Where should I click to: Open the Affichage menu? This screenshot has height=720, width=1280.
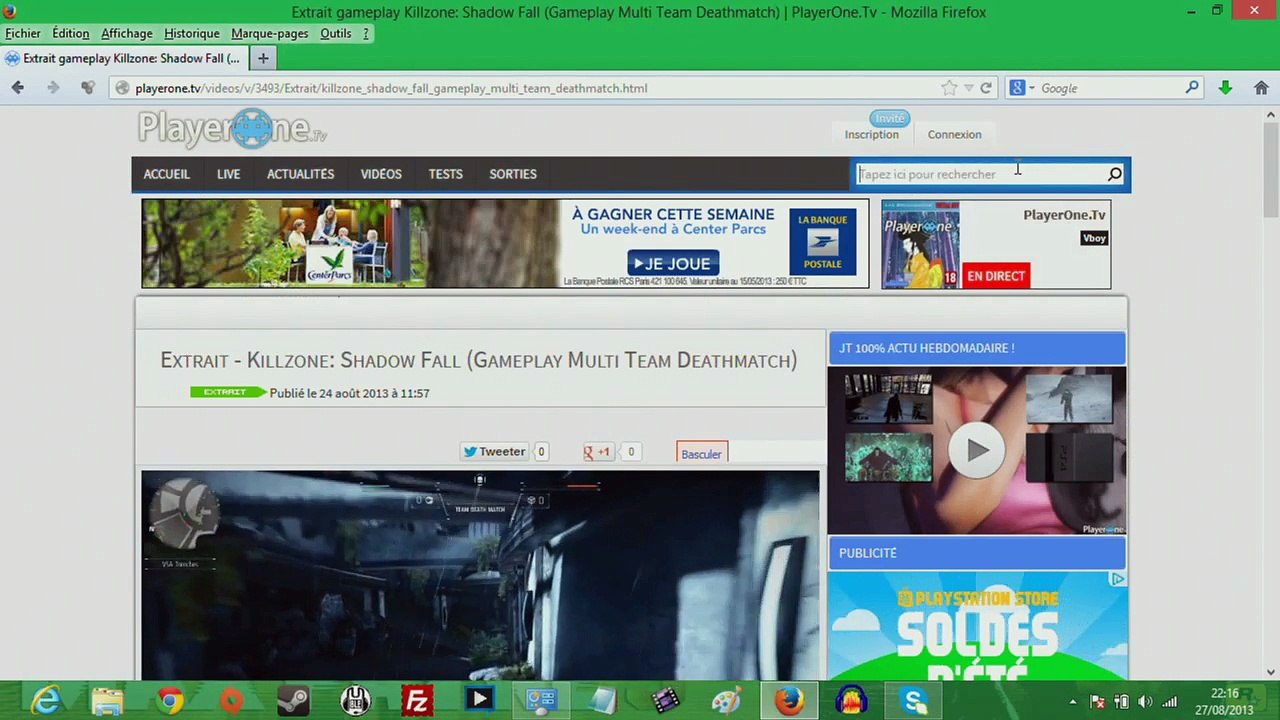(127, 33)
